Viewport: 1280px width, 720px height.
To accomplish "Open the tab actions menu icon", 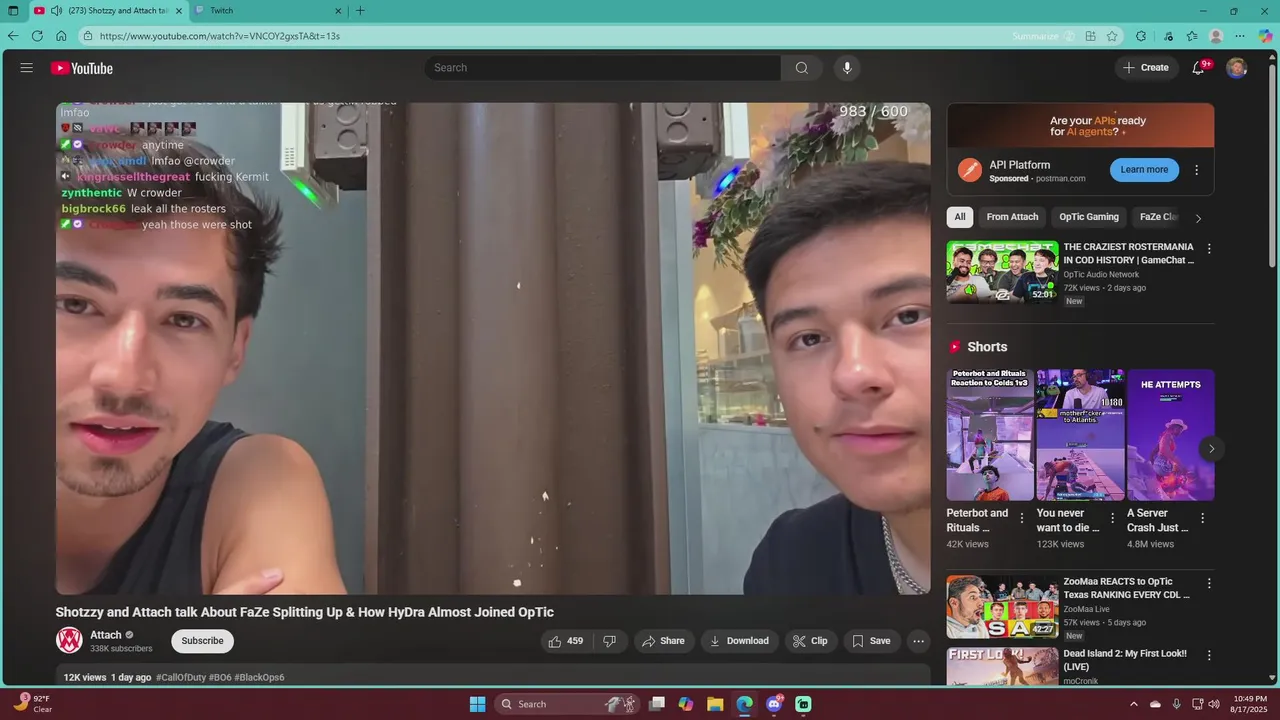I will (x=13, y=11).
